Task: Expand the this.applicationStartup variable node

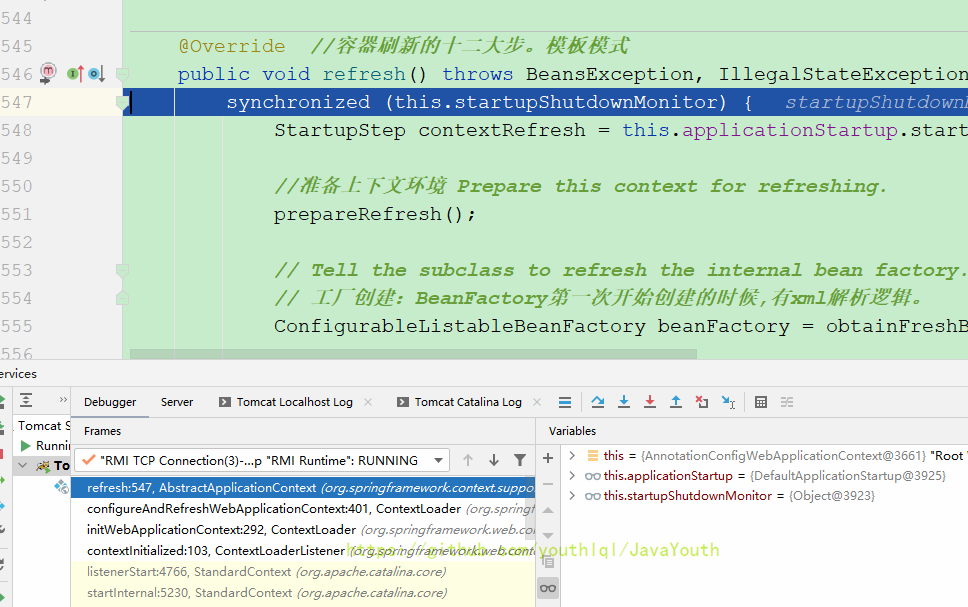Action: [572, 476]
